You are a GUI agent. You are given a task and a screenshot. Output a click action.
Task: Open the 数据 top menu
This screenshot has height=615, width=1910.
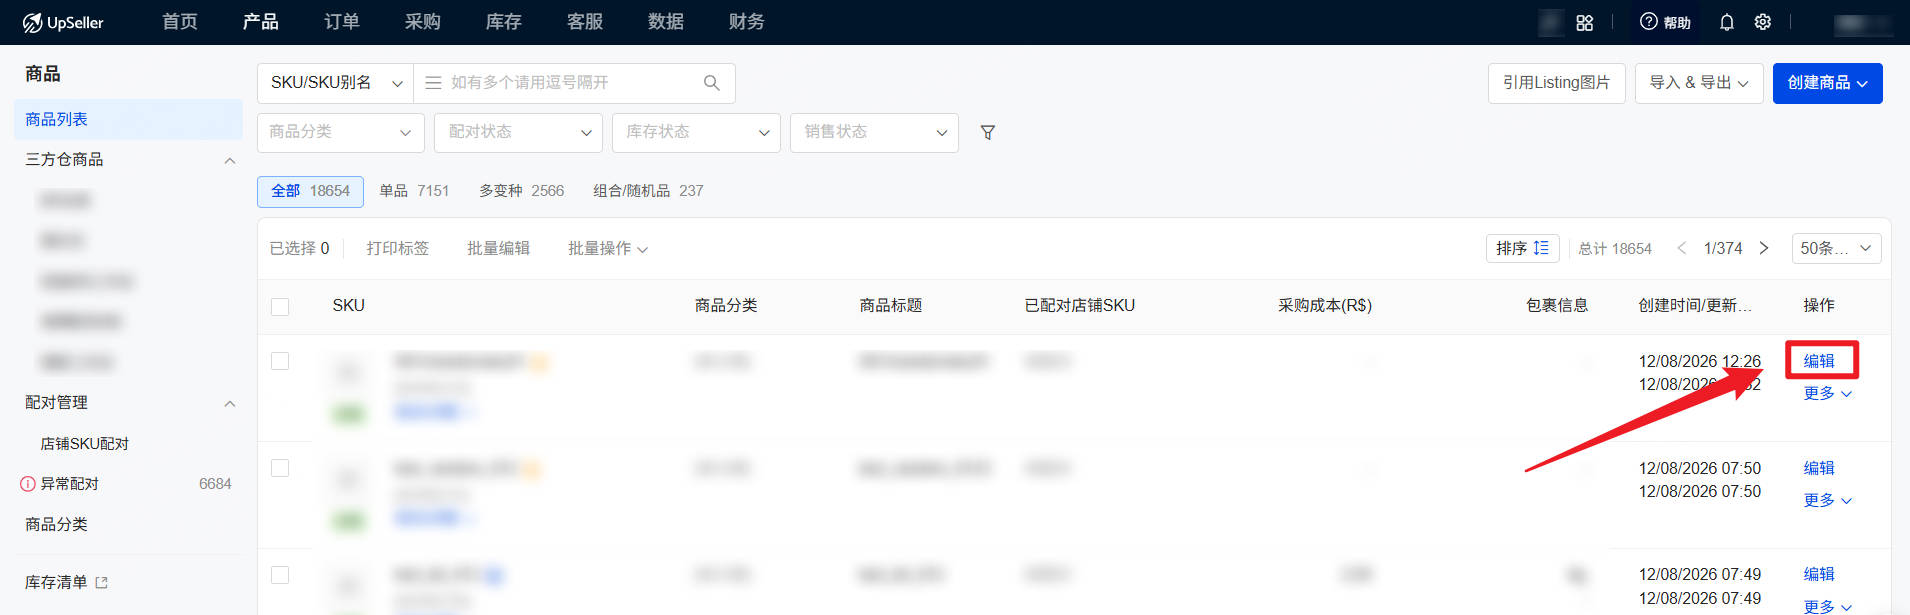[x=666, y=22]
